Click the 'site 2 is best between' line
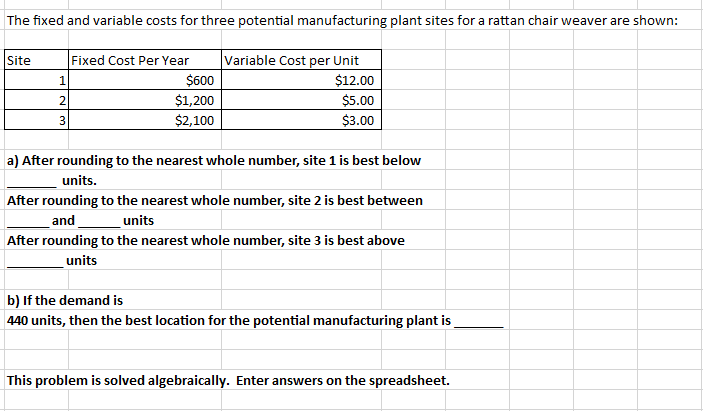 [215, 200]
